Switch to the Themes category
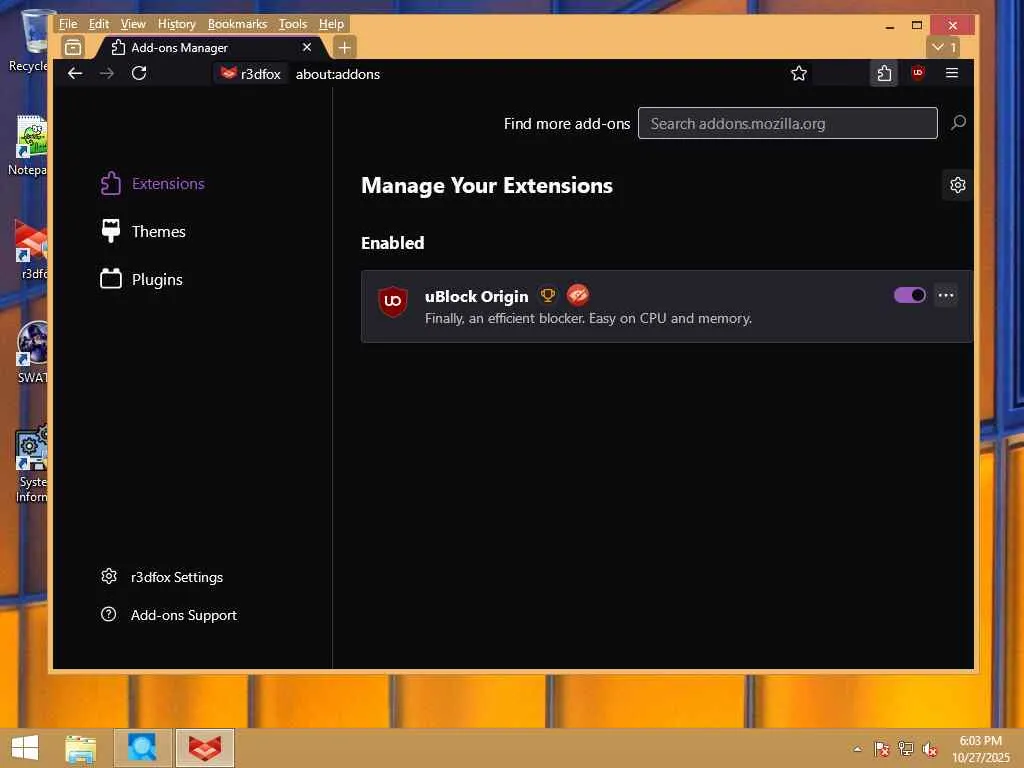 [144, 231]
